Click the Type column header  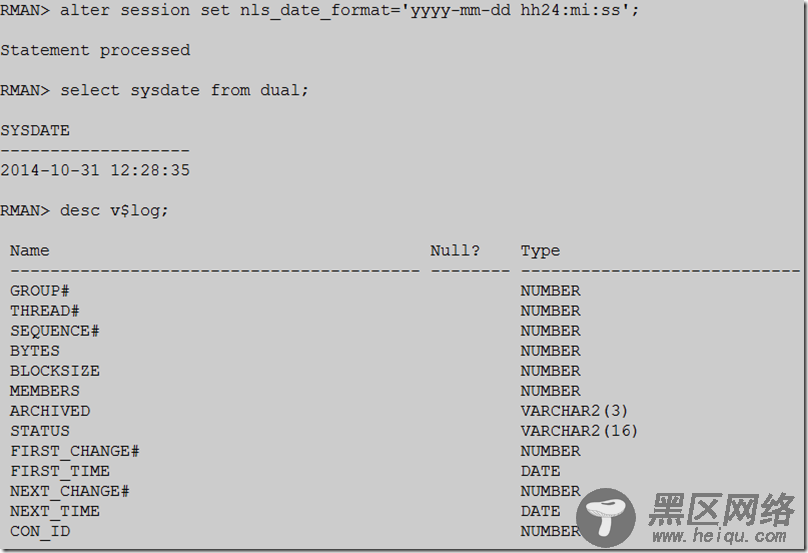coord(540,251)
